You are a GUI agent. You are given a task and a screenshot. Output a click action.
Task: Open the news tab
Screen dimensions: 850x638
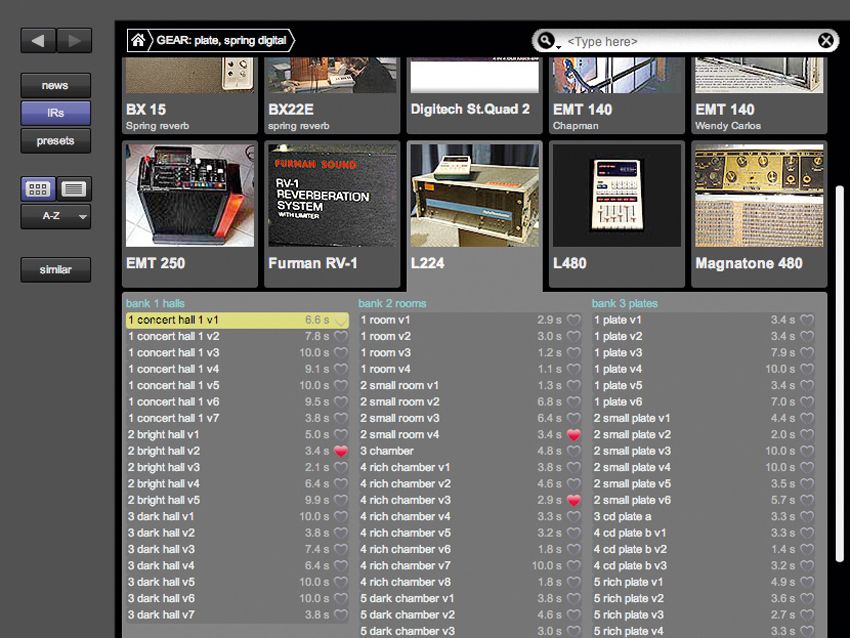coord(56,86)
